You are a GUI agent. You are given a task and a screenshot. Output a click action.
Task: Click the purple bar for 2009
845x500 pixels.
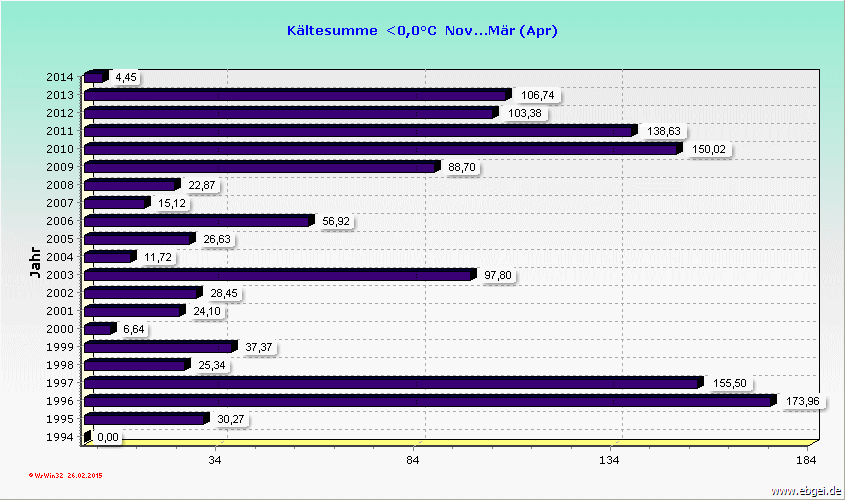[x=262, y=167]
